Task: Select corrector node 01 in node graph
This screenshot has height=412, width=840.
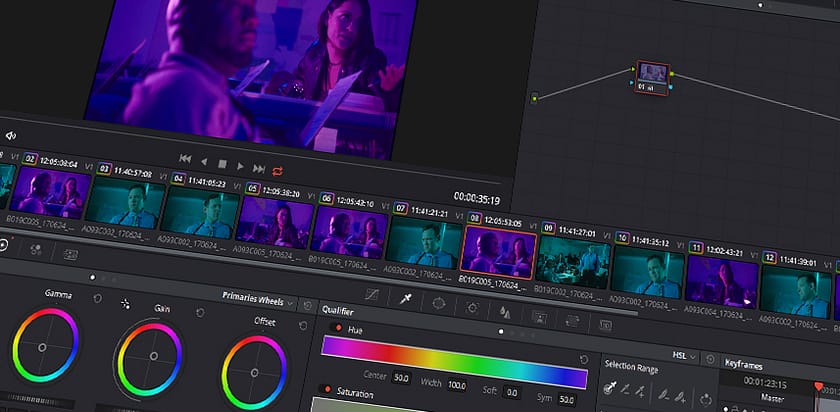Action: pyautogui.click(x=652, y=78)
